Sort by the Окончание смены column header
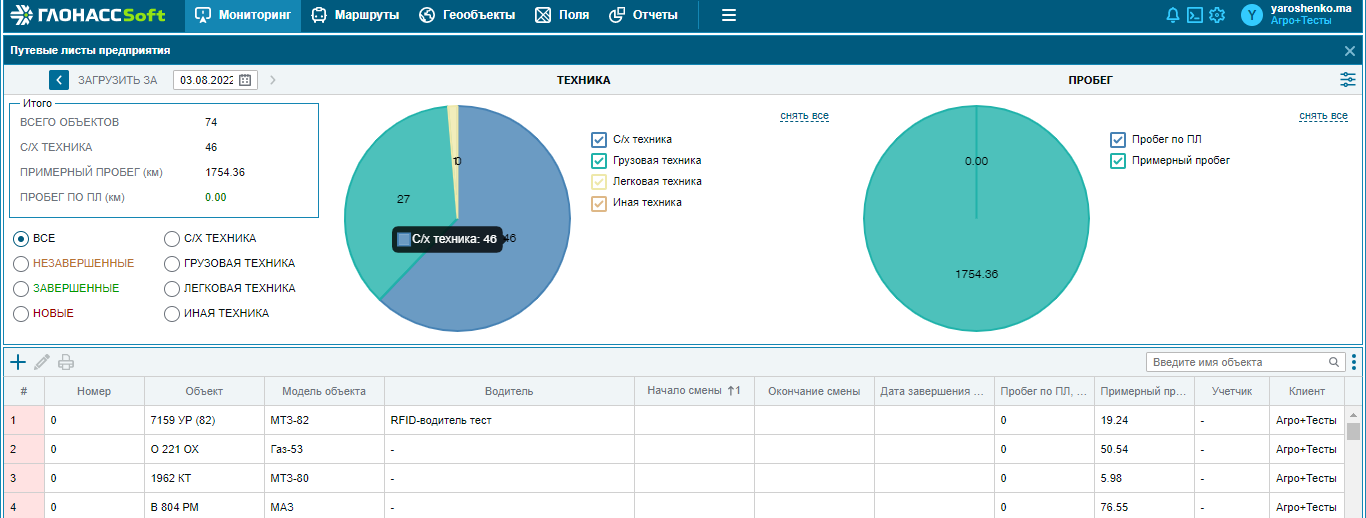 (x=814, y=391)
